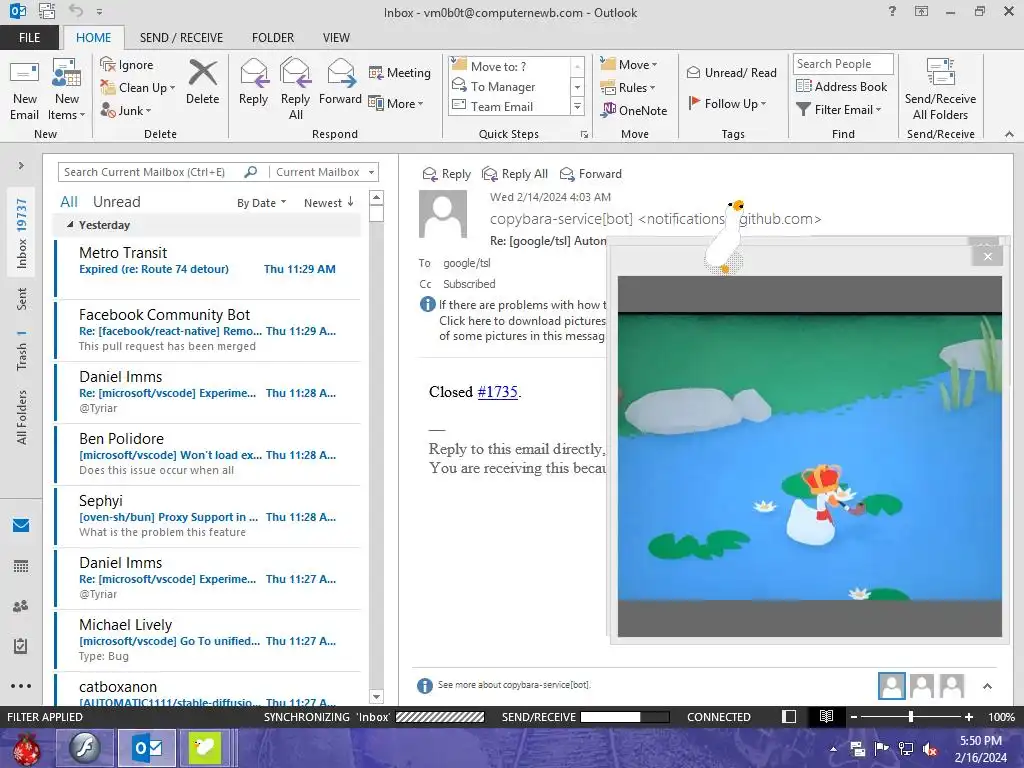This screenshot has height=768, width=1024.
Task: Open the Sephyi email
Action: click(x=208, y=516)
